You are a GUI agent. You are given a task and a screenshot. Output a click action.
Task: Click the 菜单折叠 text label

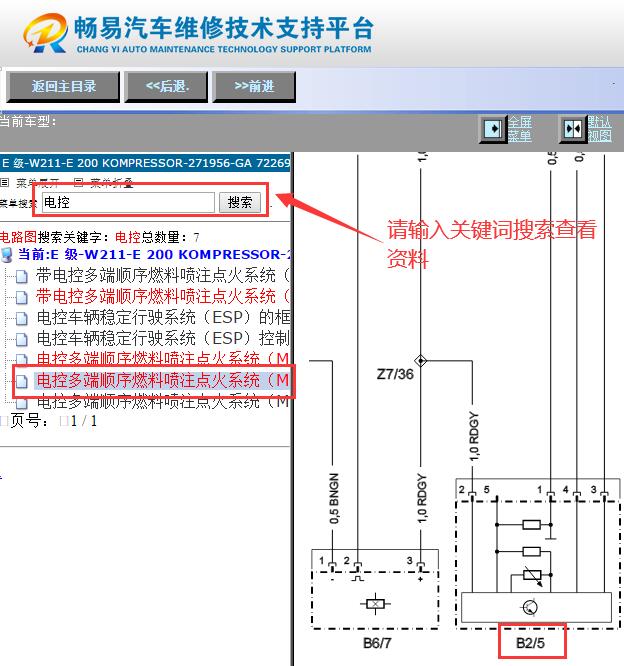pyautogui.click(x=112, y=183)
